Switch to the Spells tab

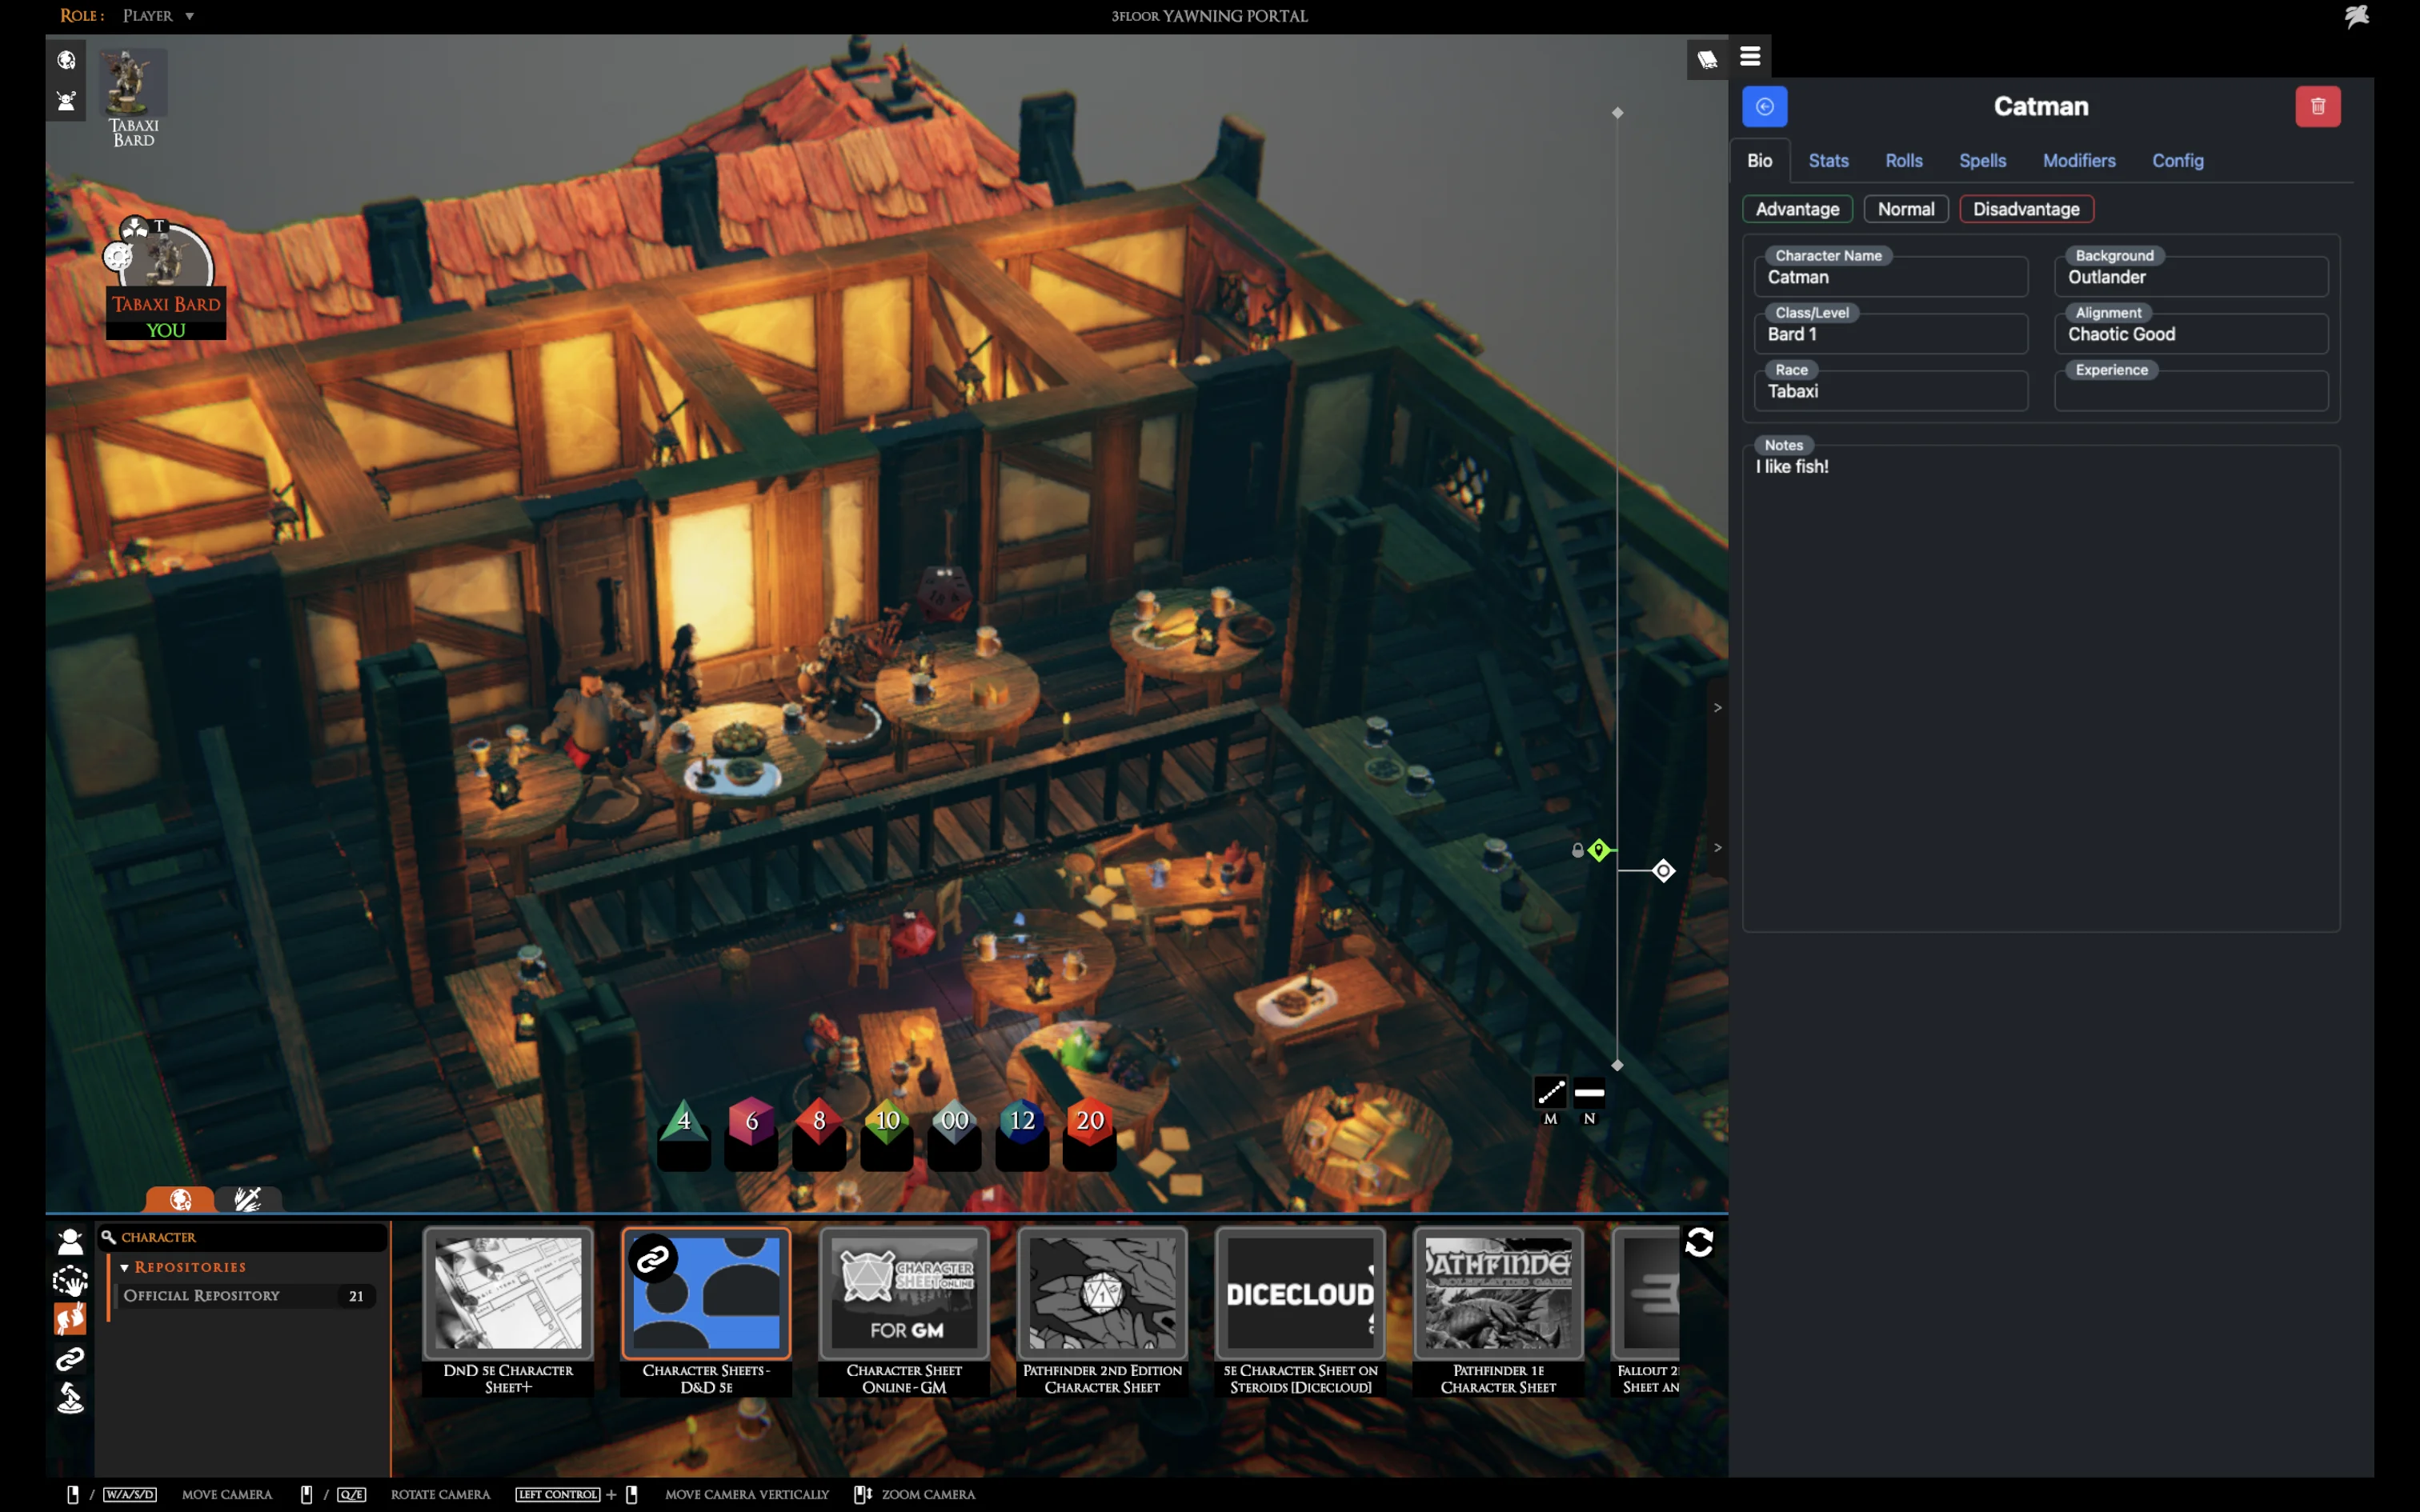[1982, 161]
